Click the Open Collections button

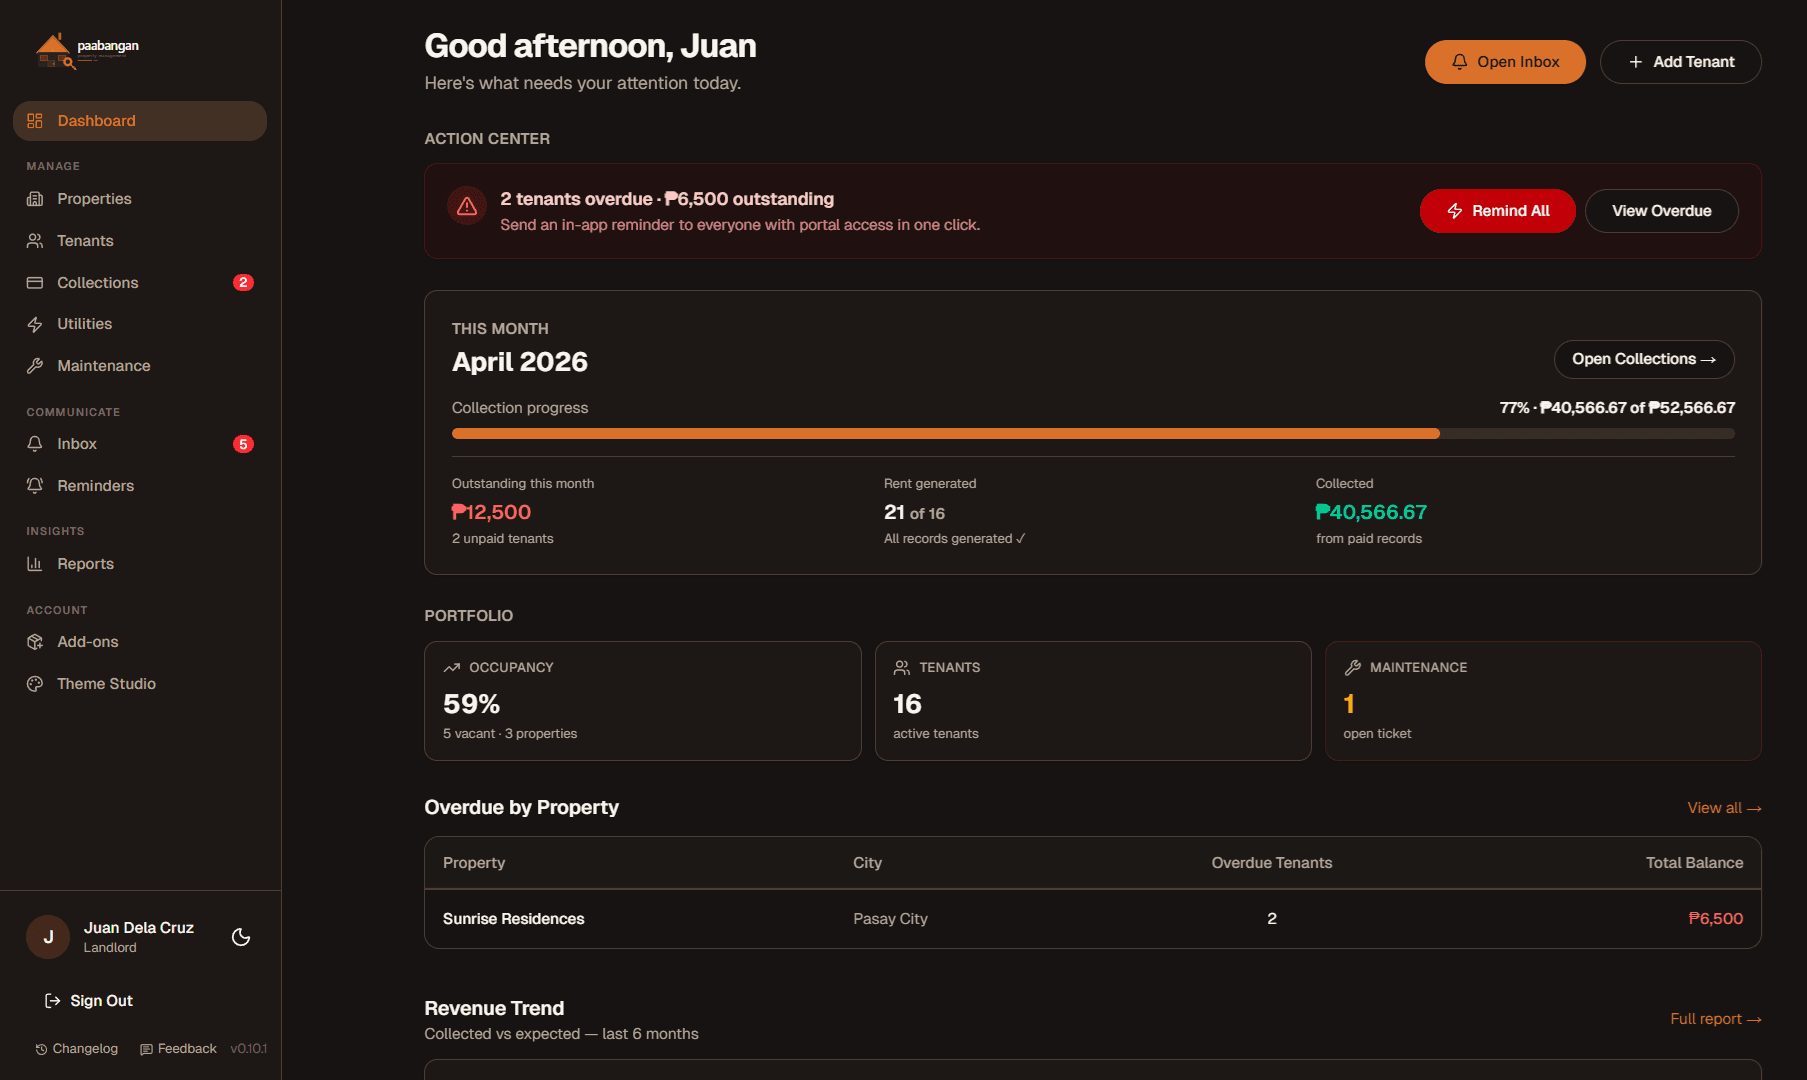pyautogui.click(x=1644, y=359)
